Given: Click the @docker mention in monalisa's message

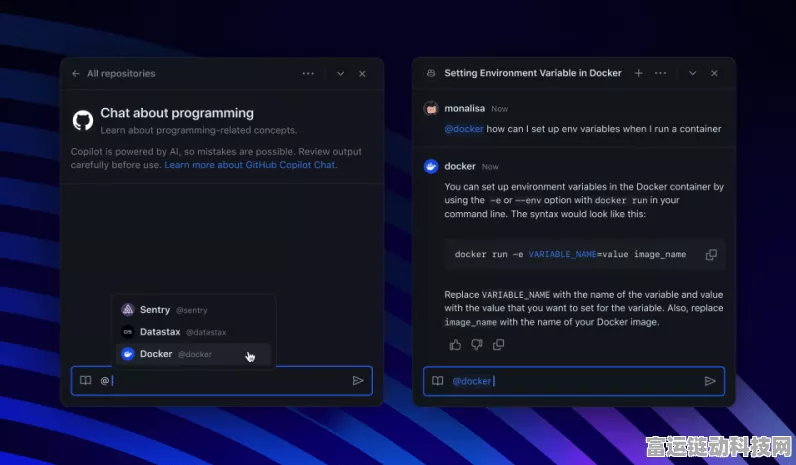Looking at the screenshot, I should click(463, 129).
